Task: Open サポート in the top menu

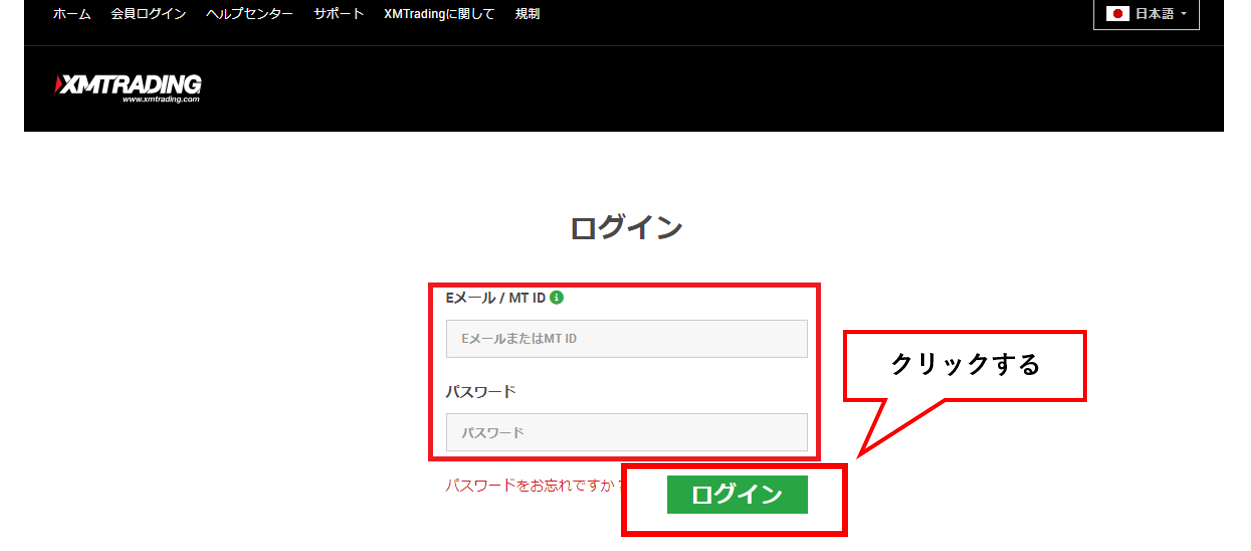Action: pos(339,14)
